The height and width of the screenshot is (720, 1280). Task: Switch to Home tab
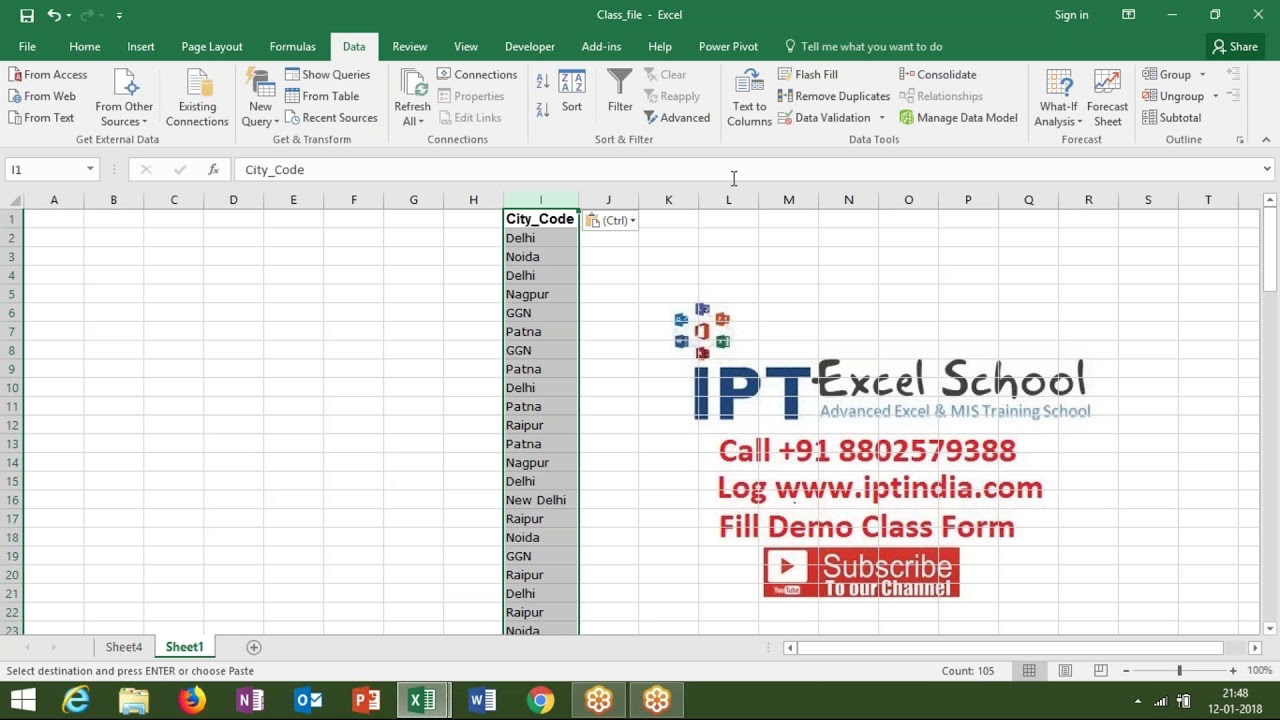84,46
